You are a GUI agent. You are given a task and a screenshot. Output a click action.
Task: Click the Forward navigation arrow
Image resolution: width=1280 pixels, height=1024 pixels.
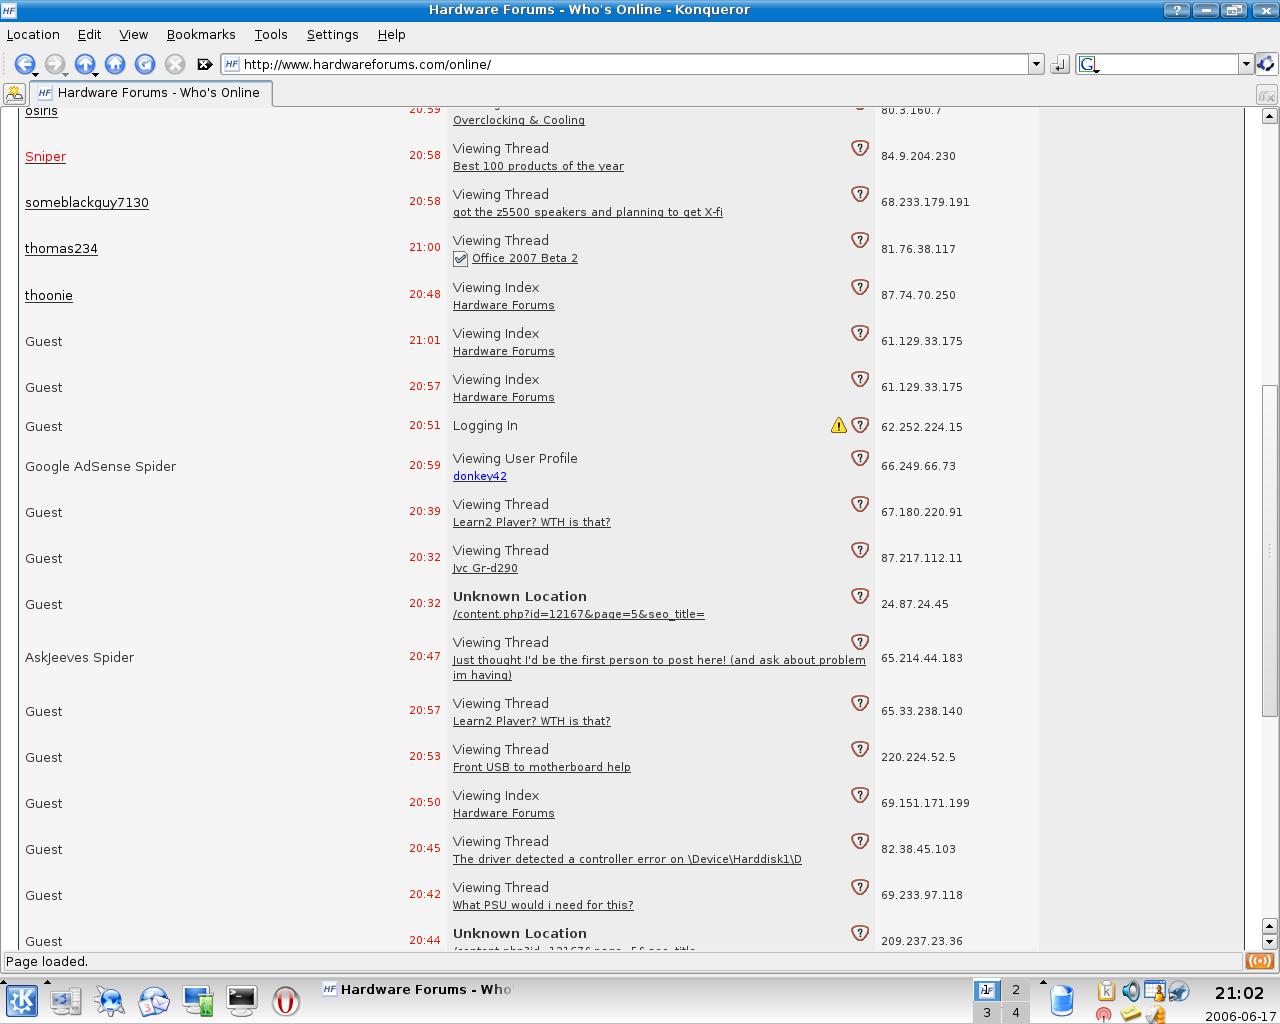click(54, 64)
